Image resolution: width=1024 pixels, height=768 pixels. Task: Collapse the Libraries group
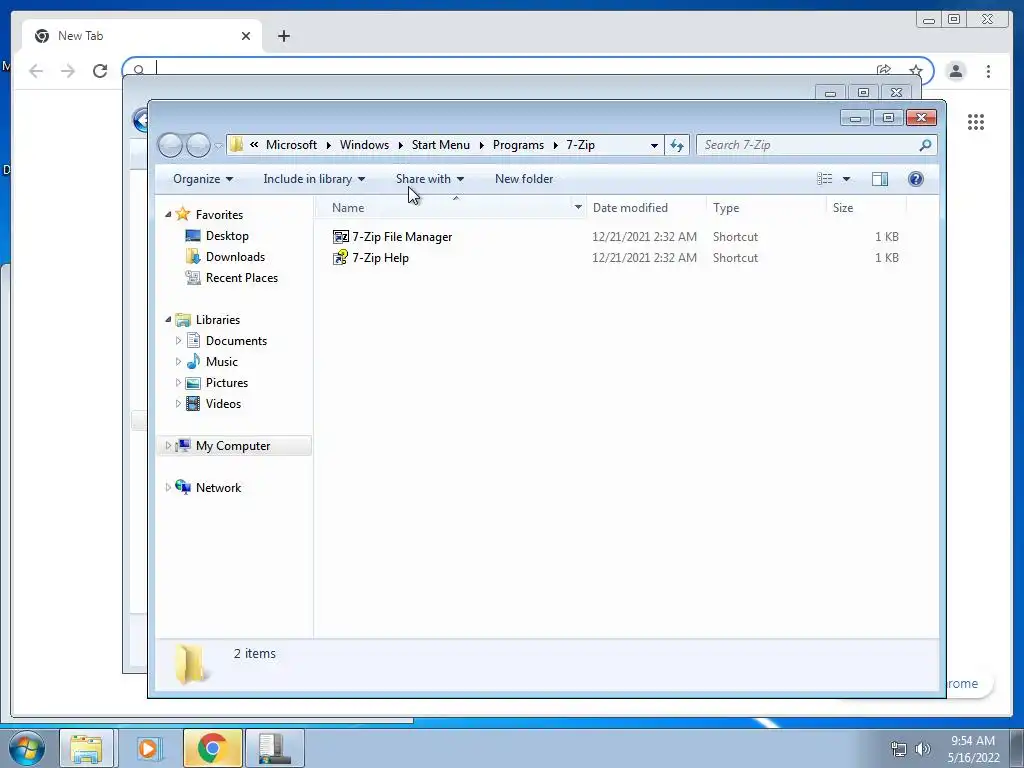(168, 319)
